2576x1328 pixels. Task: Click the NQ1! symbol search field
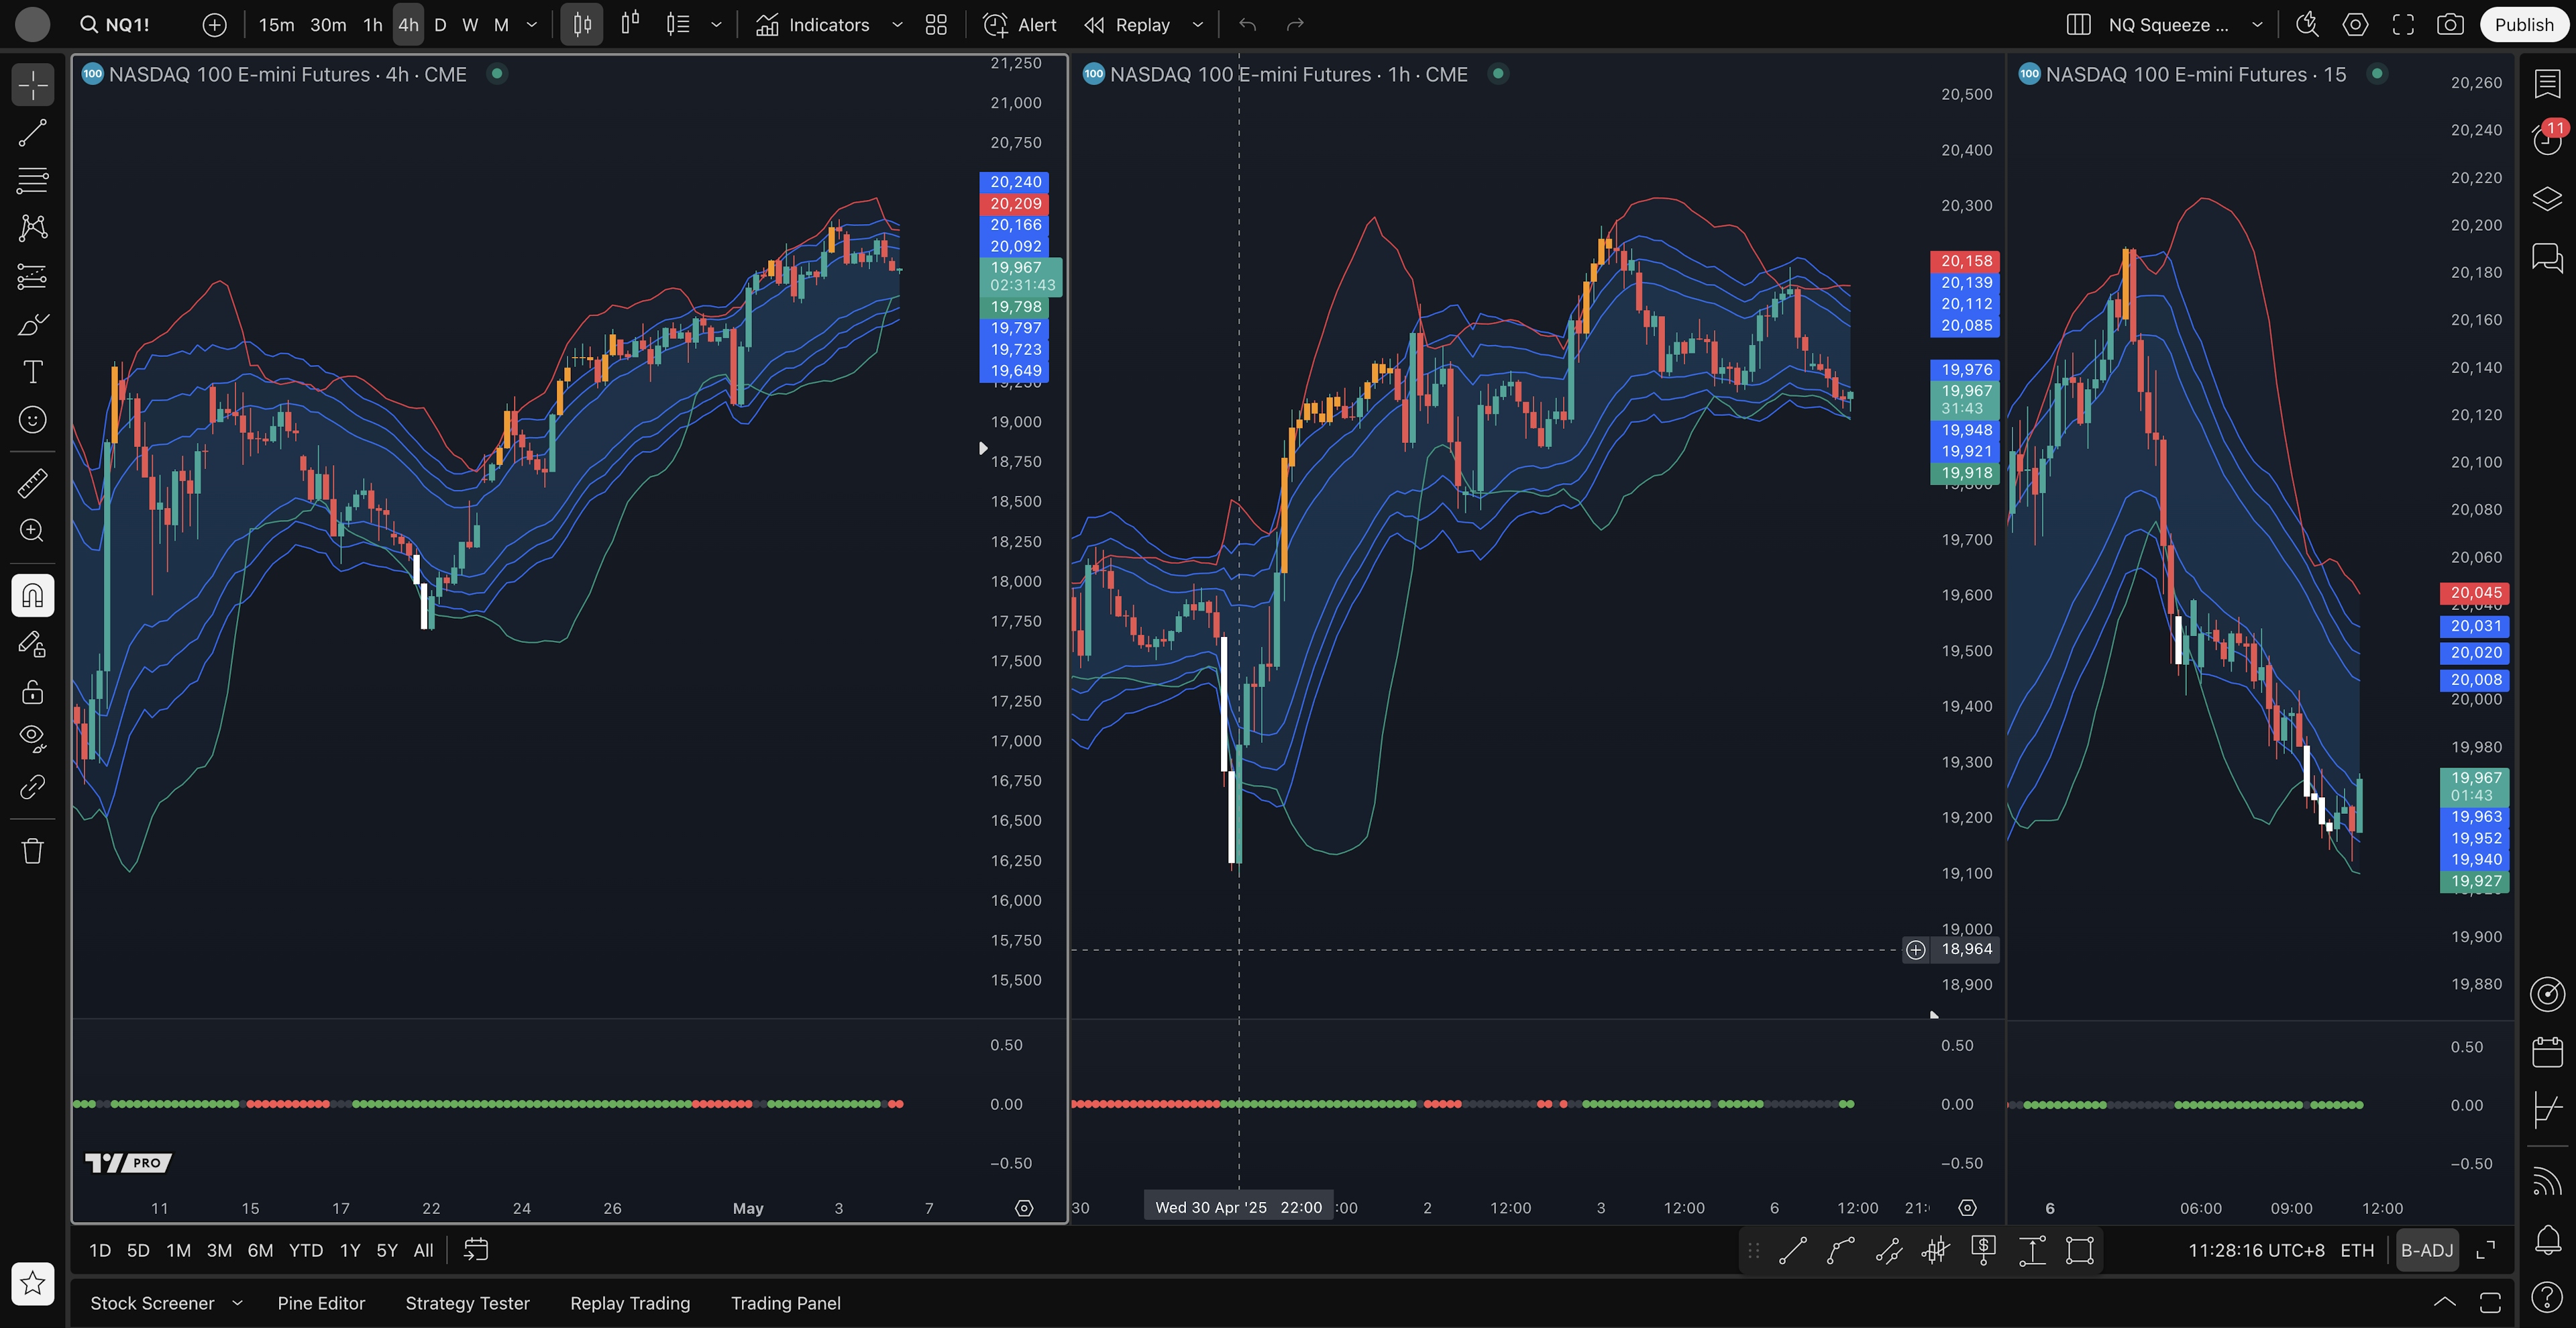[116, 25]
